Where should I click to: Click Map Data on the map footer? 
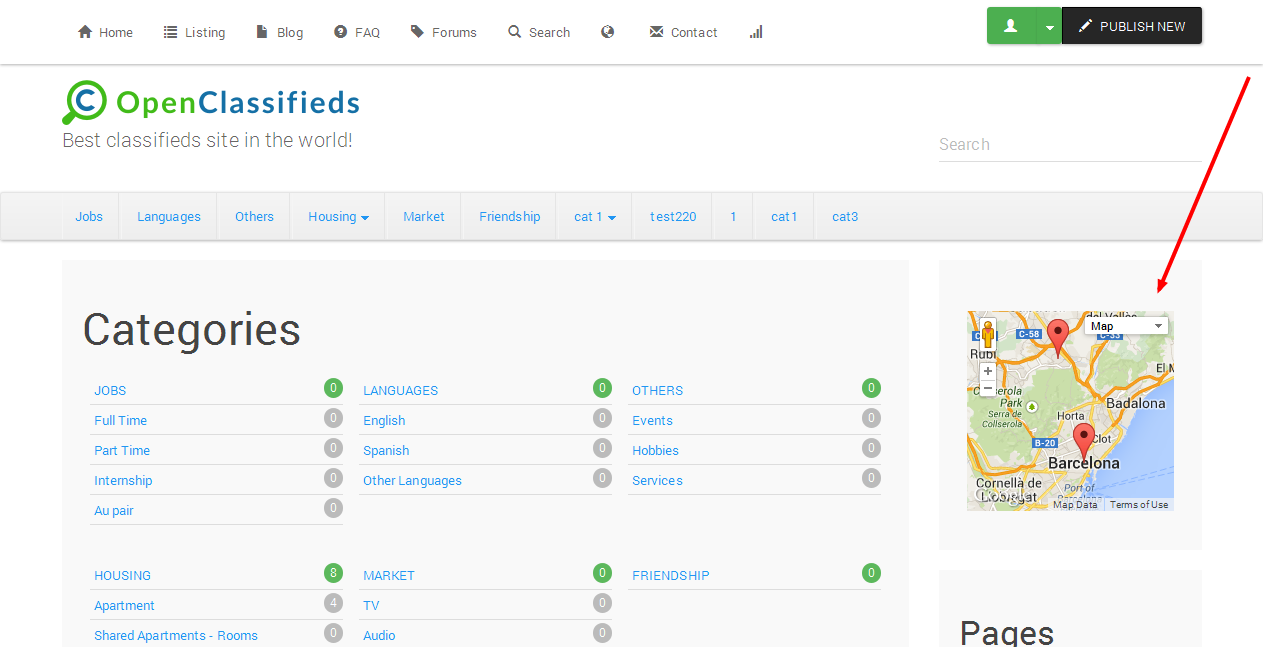pyautogui.click(x=1075, y=505)
